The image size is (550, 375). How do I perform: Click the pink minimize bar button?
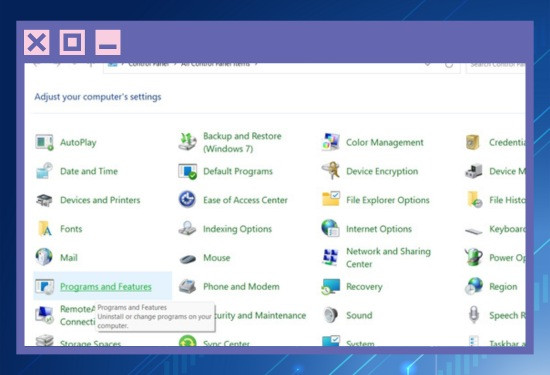tap(108, 42)
